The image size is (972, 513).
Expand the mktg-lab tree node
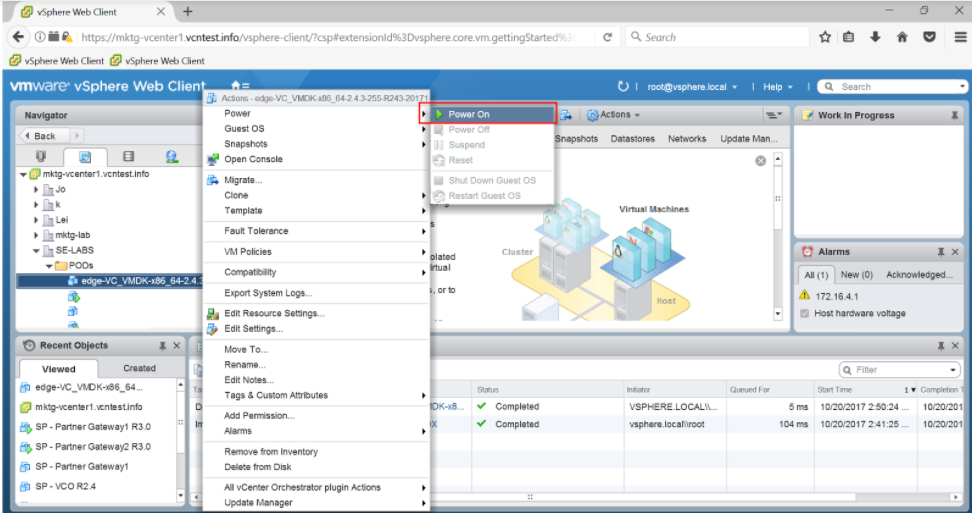(36, 235)
